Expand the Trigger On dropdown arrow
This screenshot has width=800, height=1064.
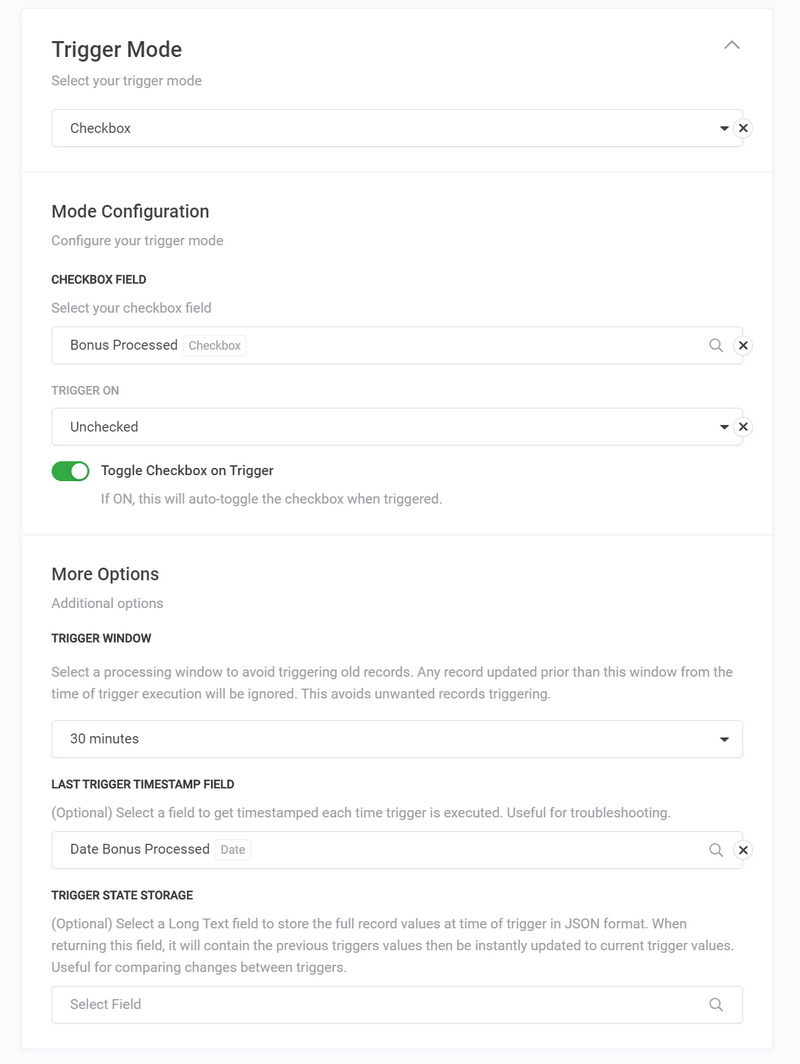click(x=724, y=427)
